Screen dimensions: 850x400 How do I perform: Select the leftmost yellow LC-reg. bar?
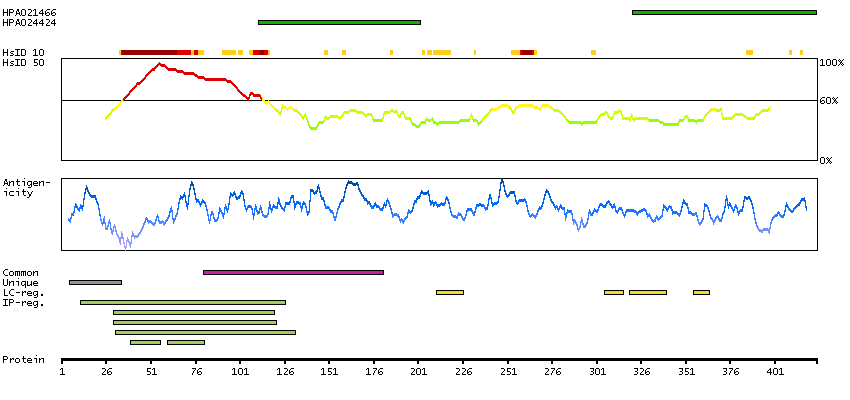pyautogui.click(x=449, y=292)
